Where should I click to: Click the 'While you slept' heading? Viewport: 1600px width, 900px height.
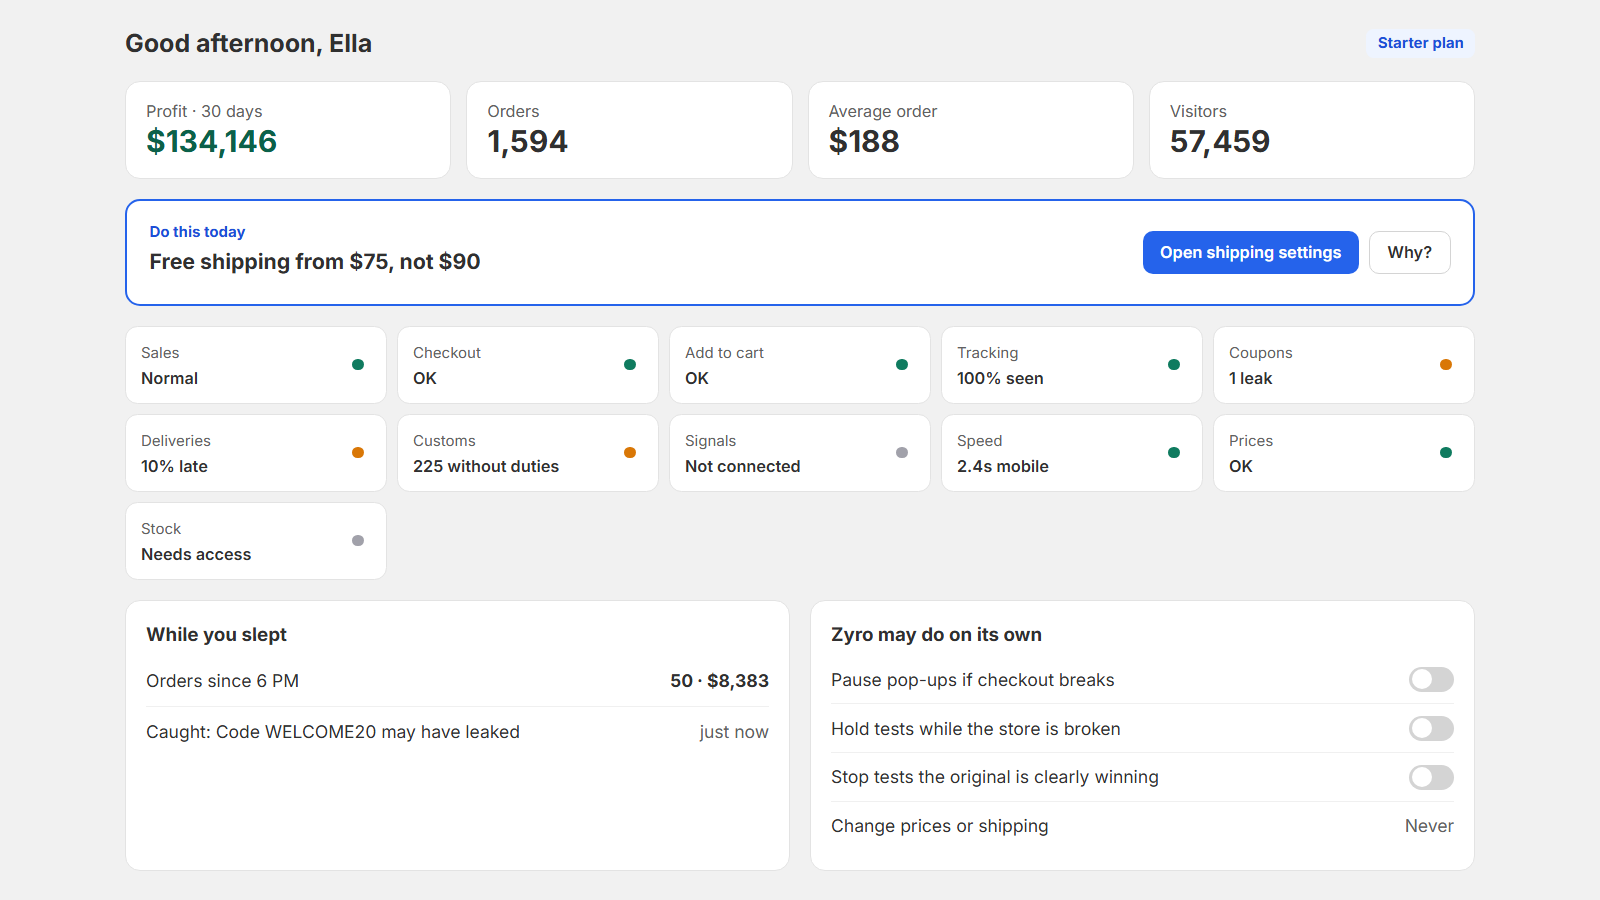(x=216, y=635)
